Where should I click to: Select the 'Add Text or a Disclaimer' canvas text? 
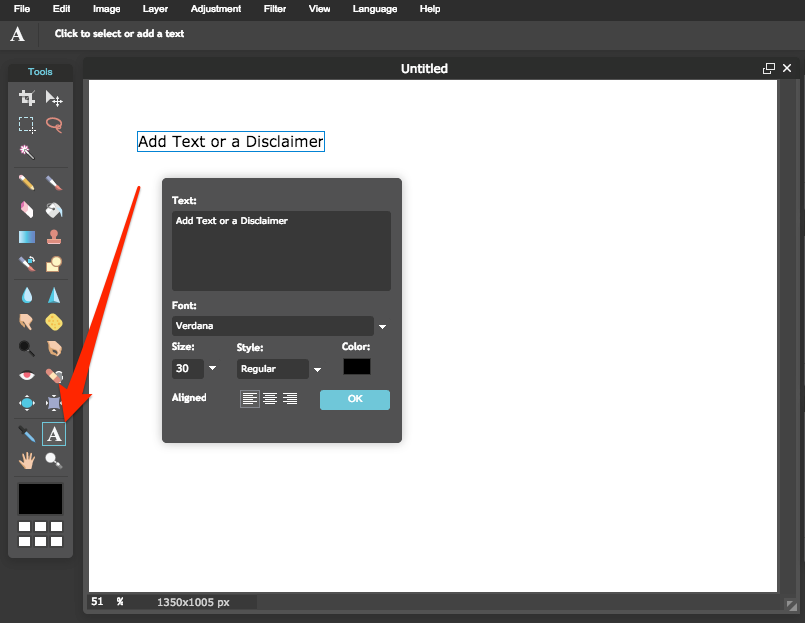point(231,142)
